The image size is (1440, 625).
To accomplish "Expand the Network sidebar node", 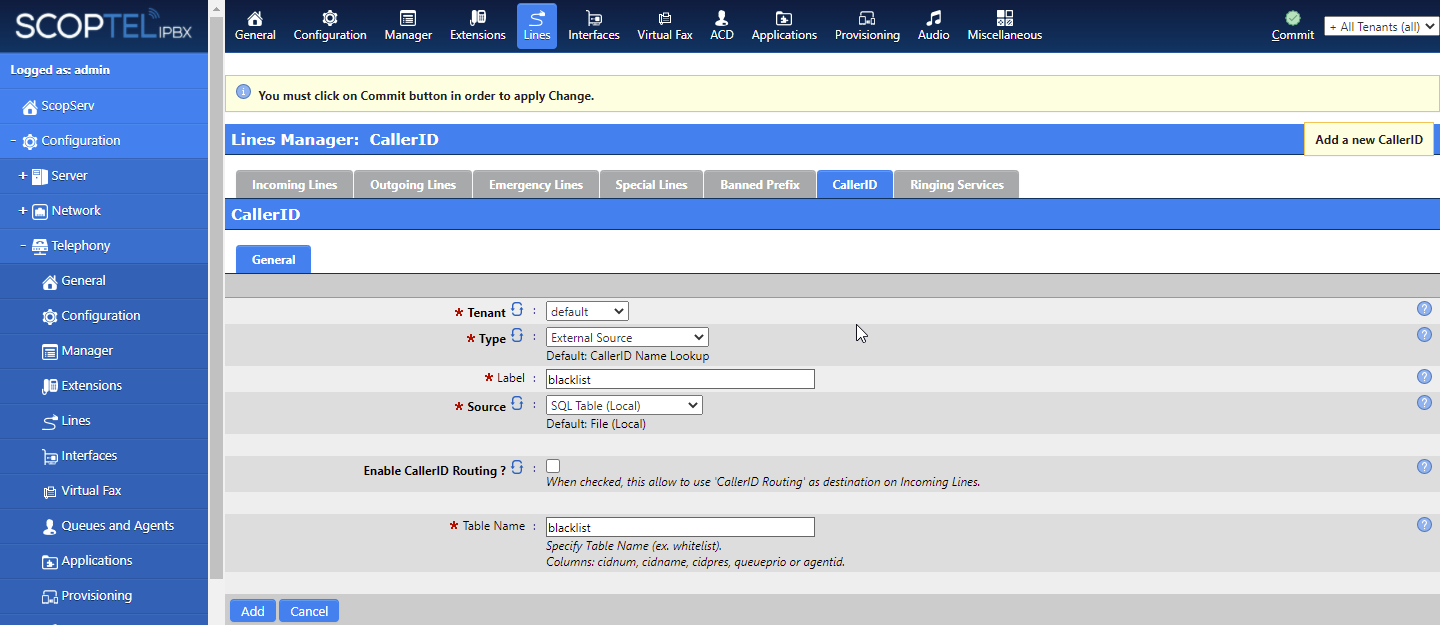I will pos(23,211).
